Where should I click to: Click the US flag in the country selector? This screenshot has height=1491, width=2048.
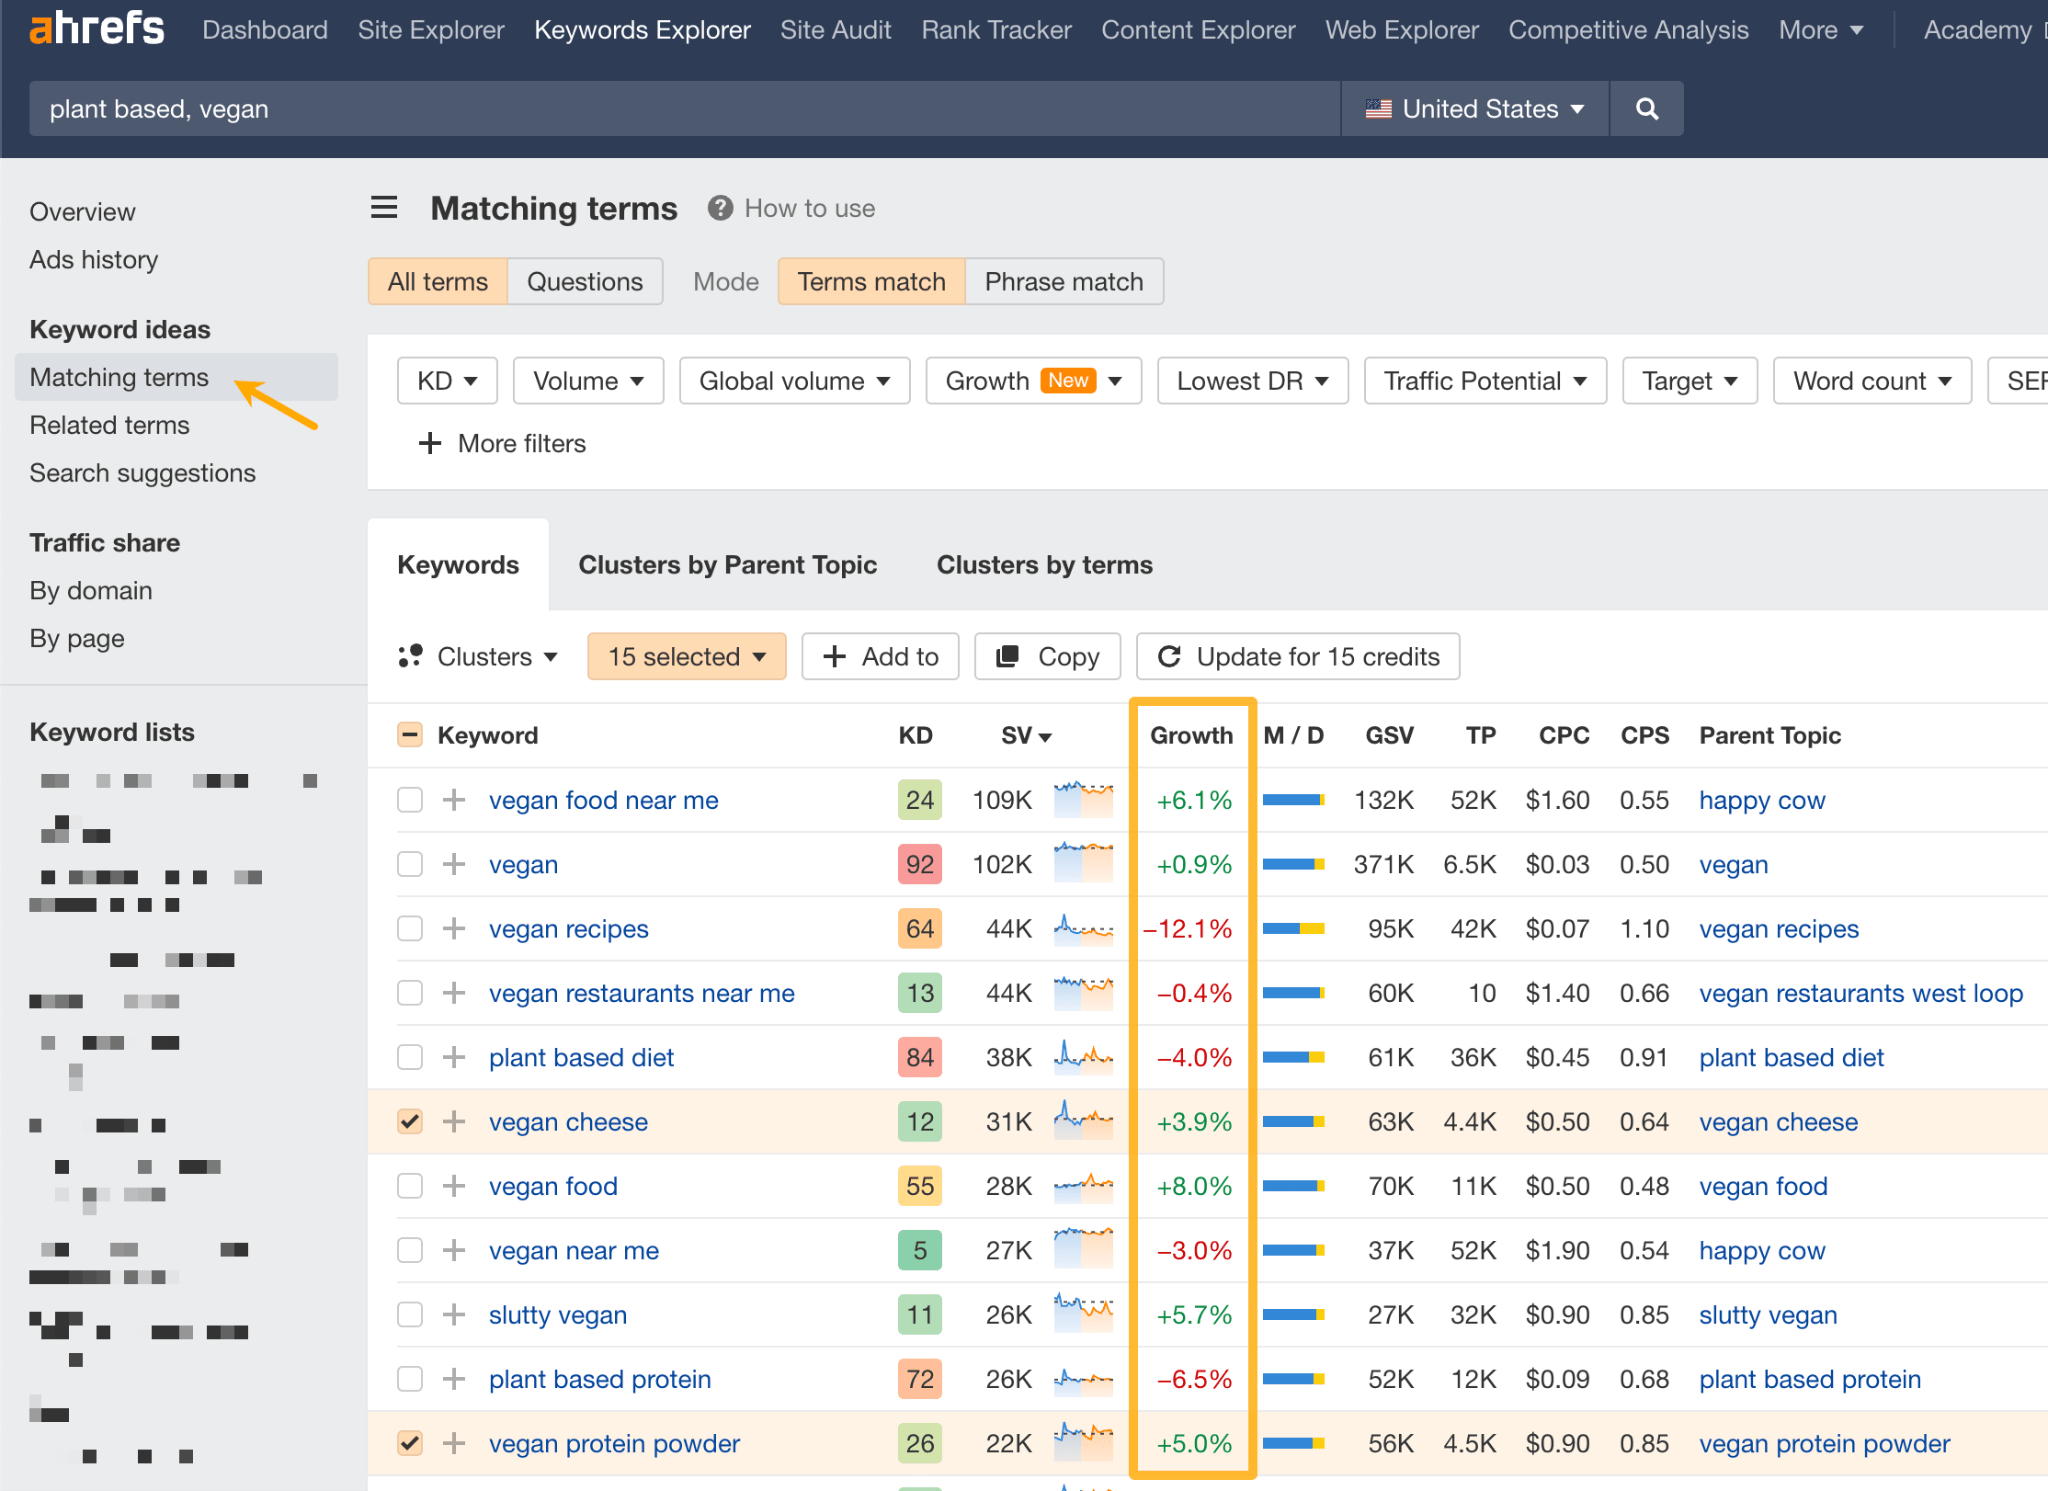click(1379, 108)
